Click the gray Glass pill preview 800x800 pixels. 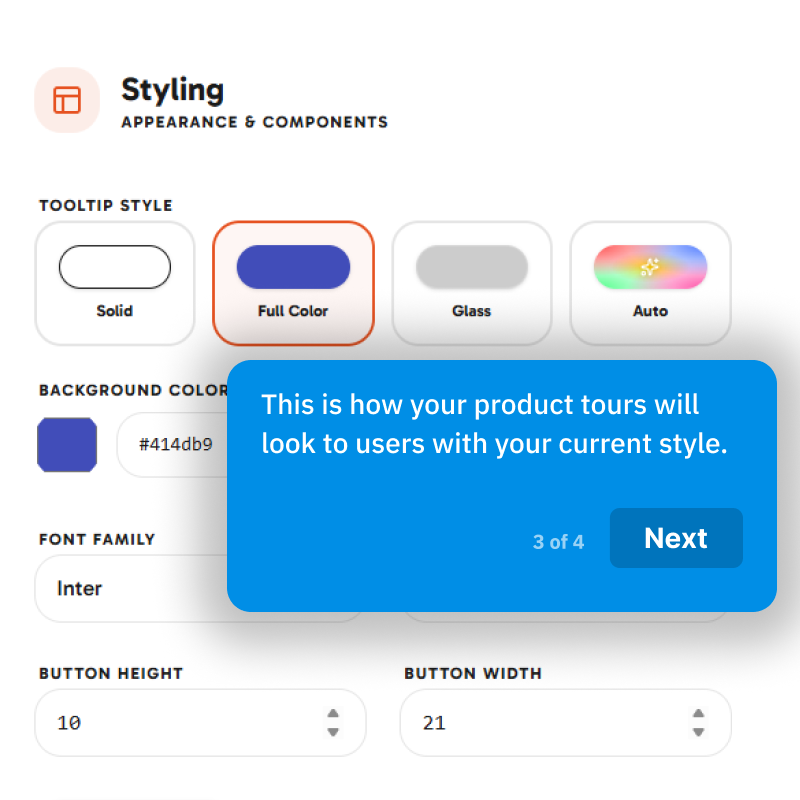pos(471,267)
